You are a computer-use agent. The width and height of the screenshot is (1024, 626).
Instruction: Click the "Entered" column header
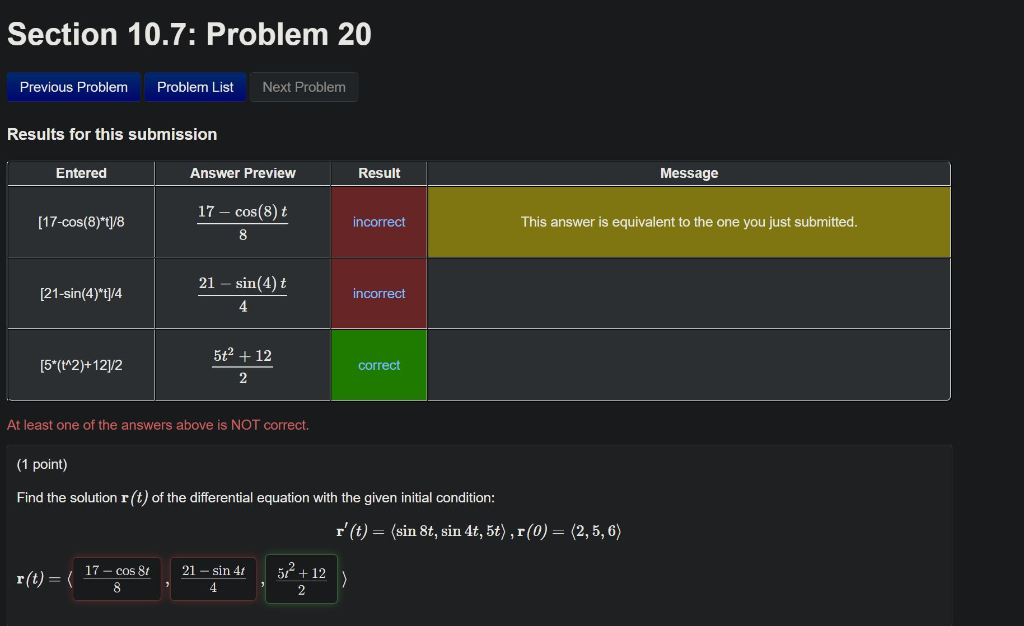pos(80,173)
